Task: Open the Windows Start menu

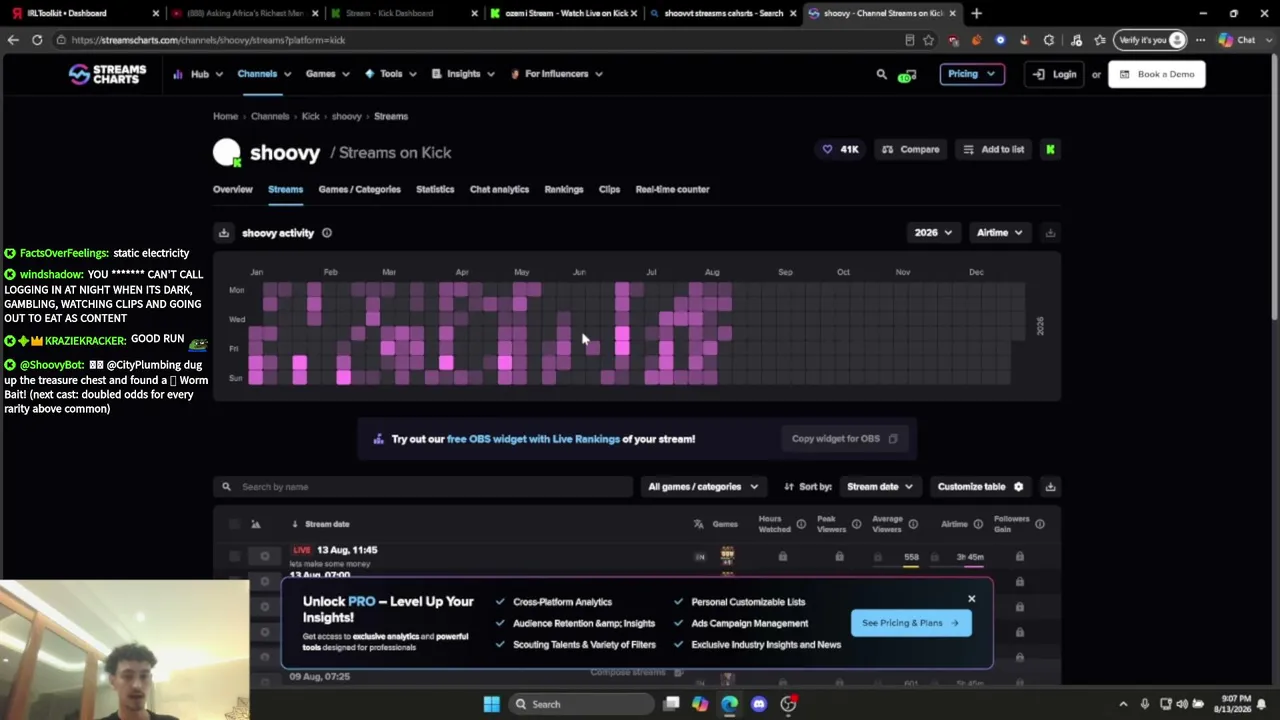Action: (491, 704)
